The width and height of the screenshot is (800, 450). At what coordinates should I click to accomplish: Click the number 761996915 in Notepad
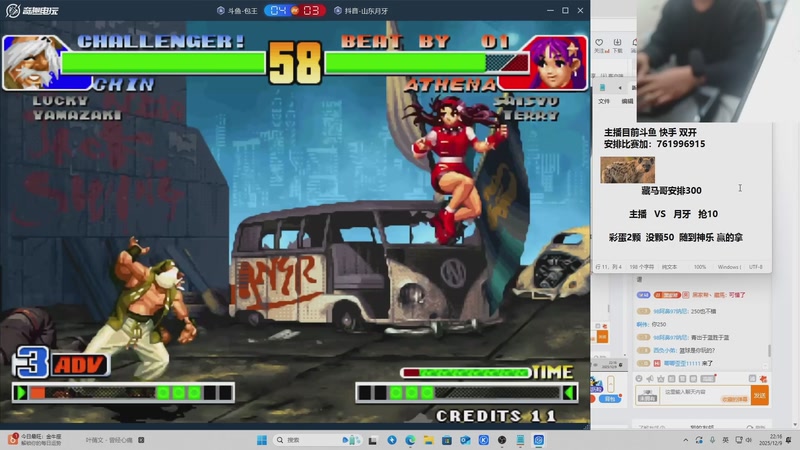click(x=681, y=144)
